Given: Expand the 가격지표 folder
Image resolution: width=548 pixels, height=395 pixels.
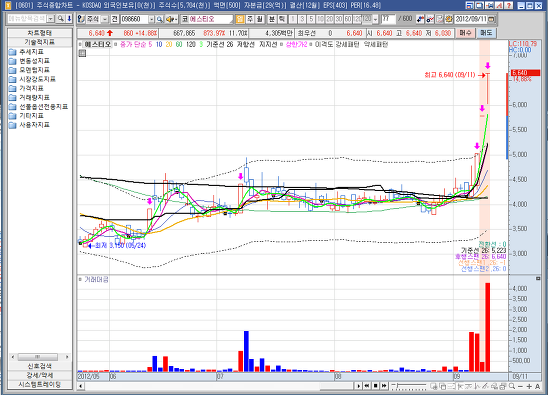Looking at the screenshot, I should click(x=27, y=88).
